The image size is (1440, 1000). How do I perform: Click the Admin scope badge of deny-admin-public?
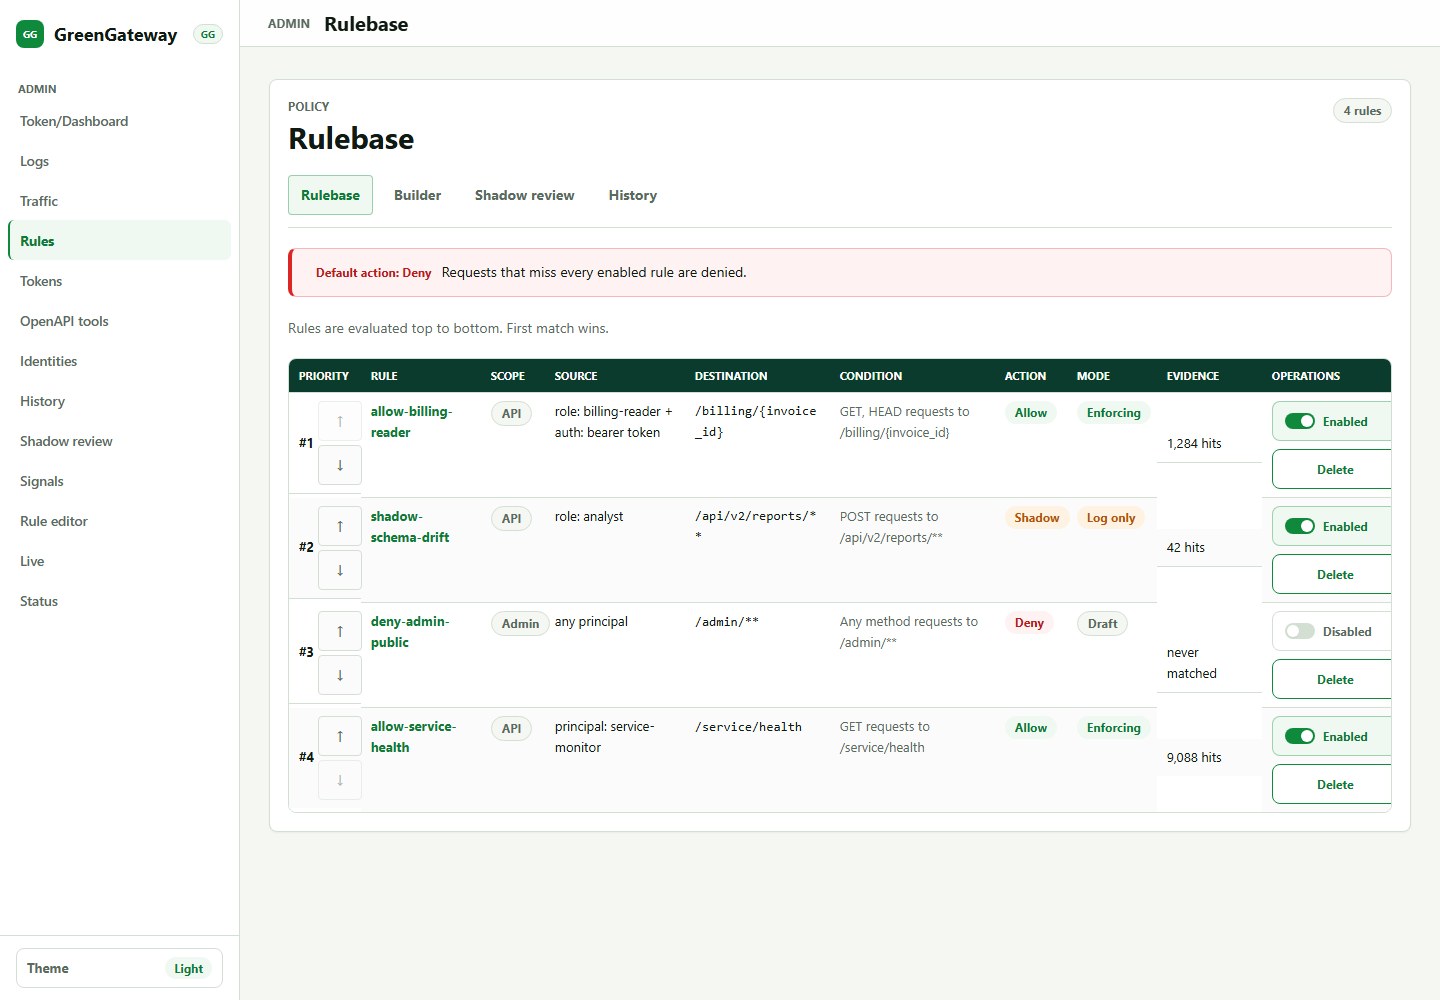coord(520,623)
